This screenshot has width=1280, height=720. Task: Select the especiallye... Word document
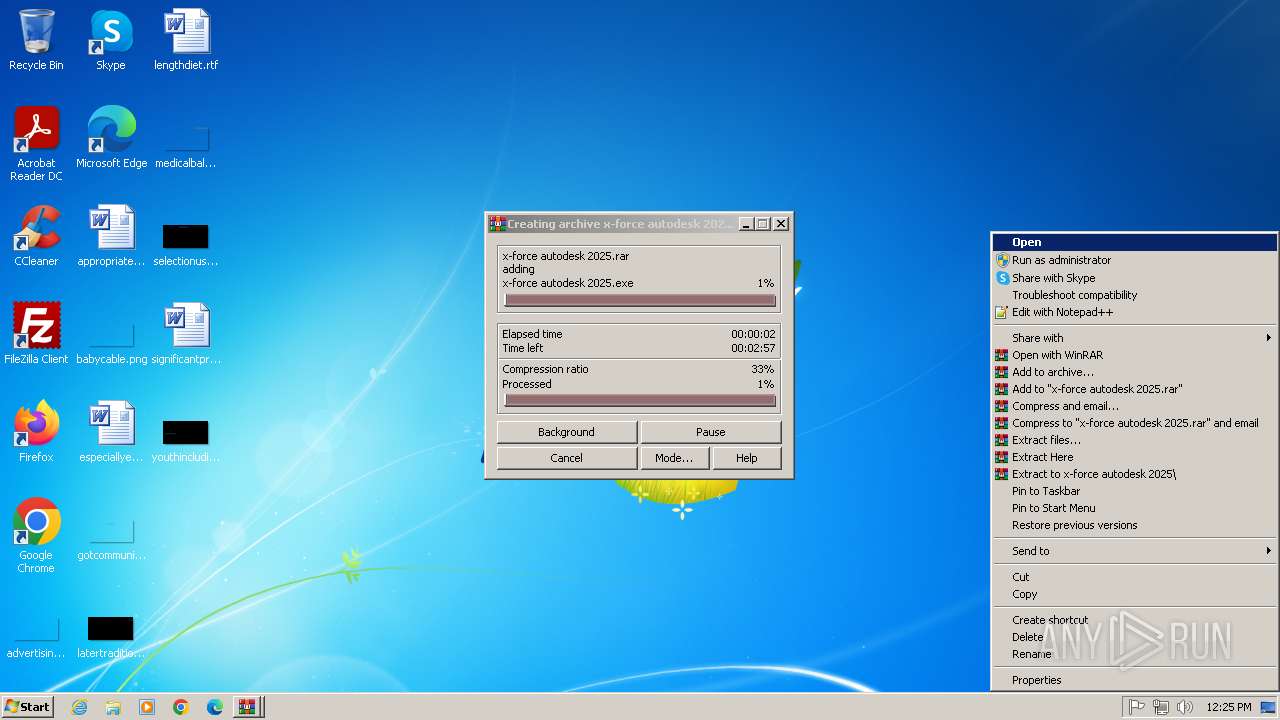[x=111, y=432]
